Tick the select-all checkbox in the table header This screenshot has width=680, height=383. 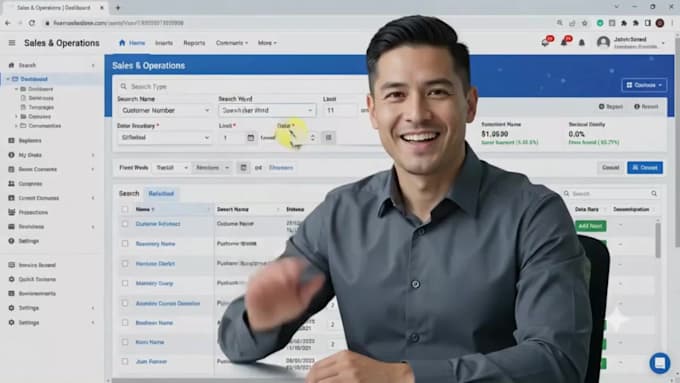125,209
